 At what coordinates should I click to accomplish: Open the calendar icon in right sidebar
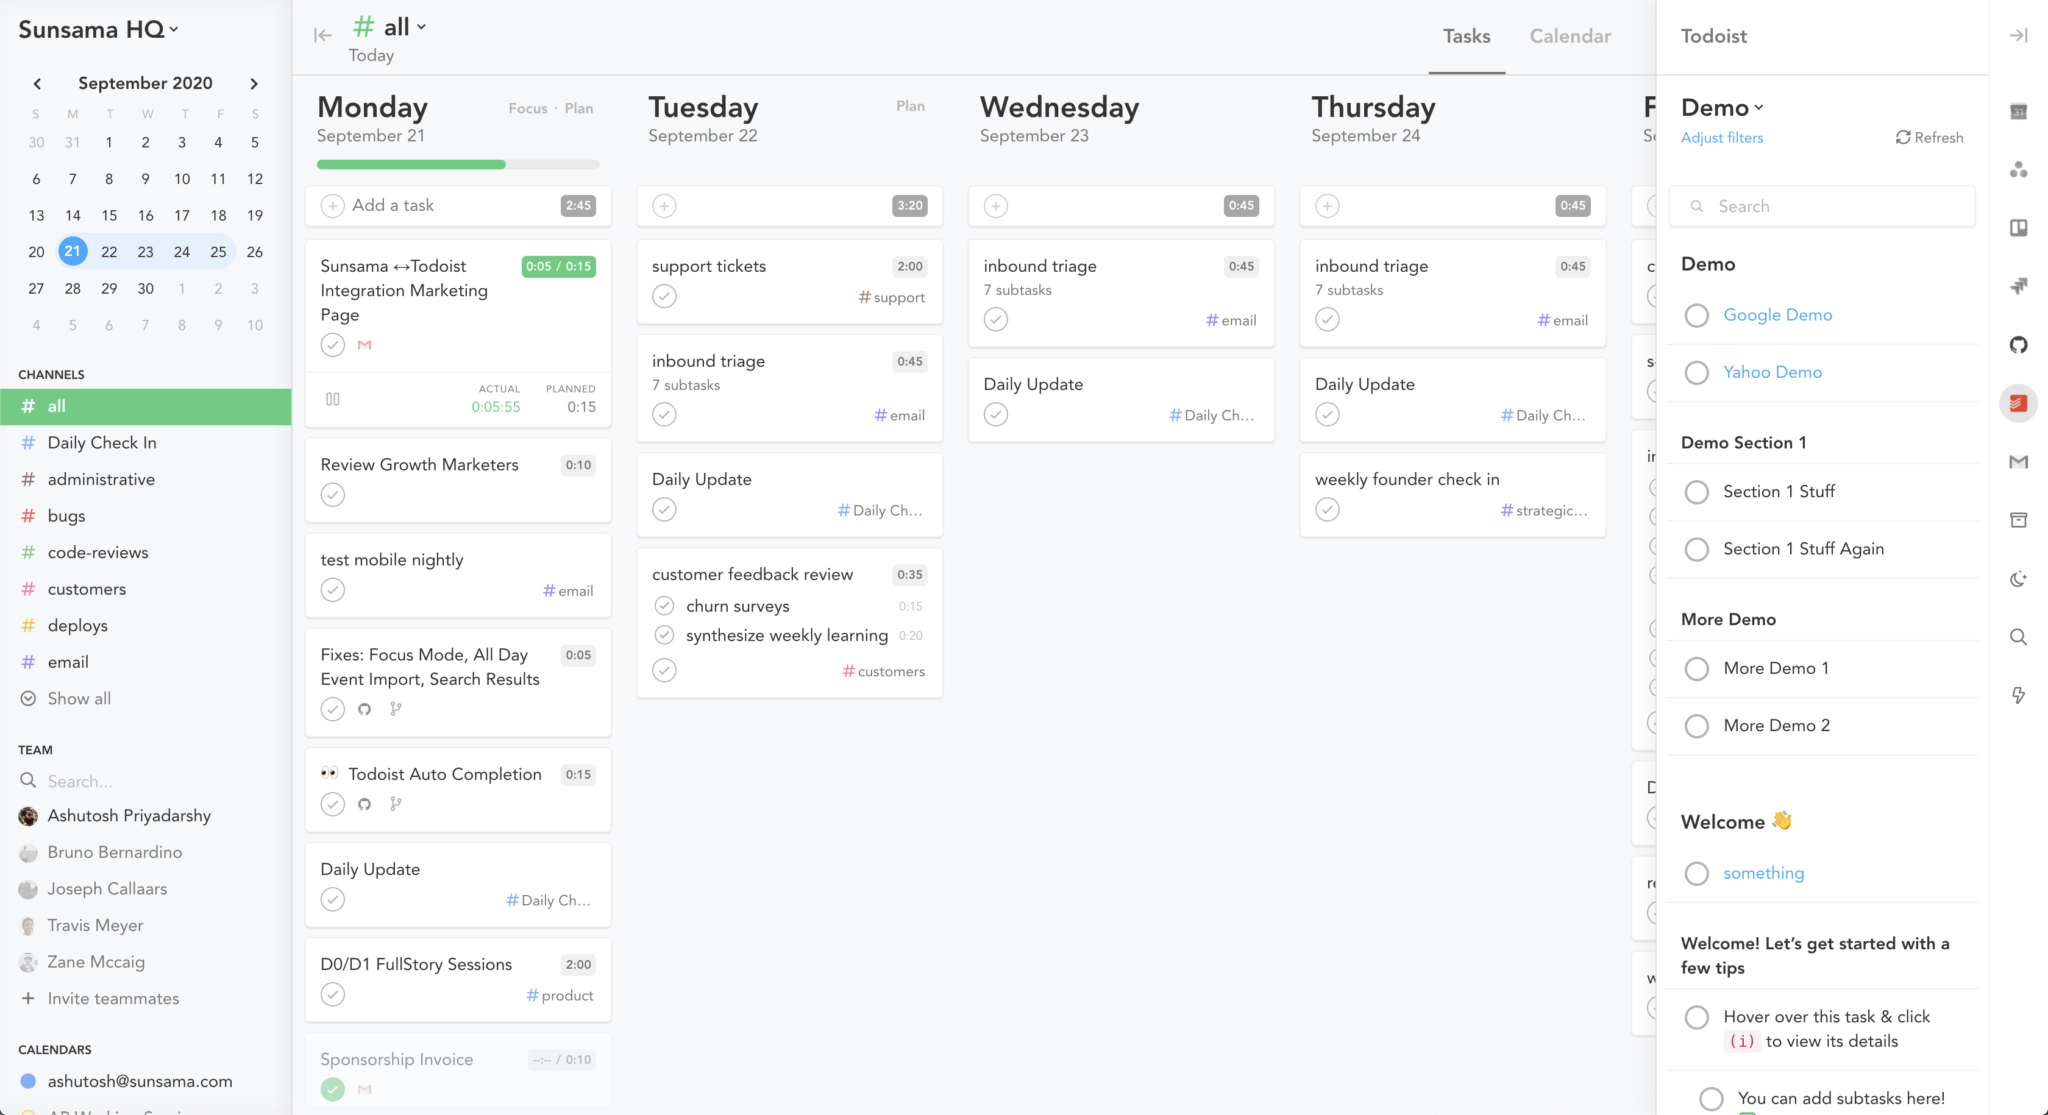[x=2019, y=113]
